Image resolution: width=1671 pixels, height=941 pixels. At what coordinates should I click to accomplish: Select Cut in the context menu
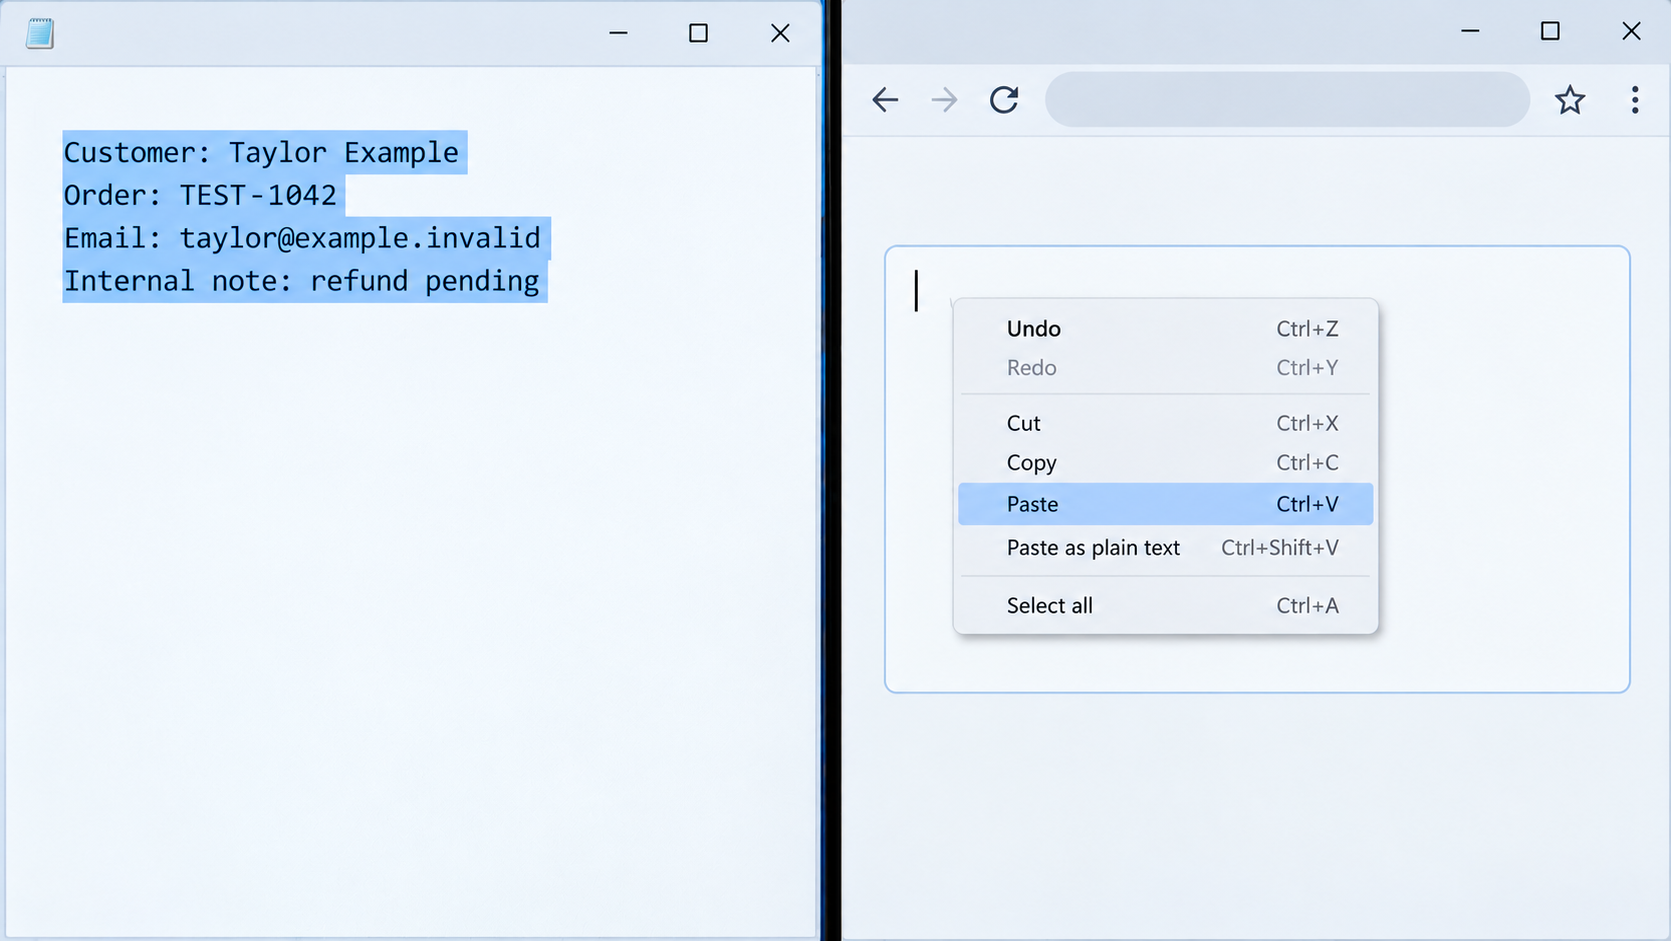click(x=1165, y=423)
